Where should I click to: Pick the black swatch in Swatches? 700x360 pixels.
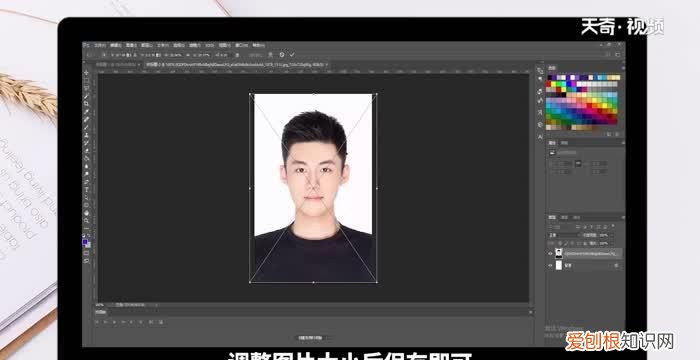click(x=550, y=78)
